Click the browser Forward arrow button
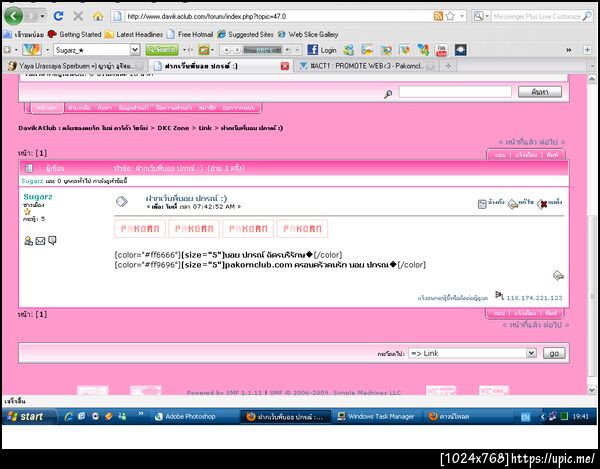600x469 pixels. coord(31,16)
